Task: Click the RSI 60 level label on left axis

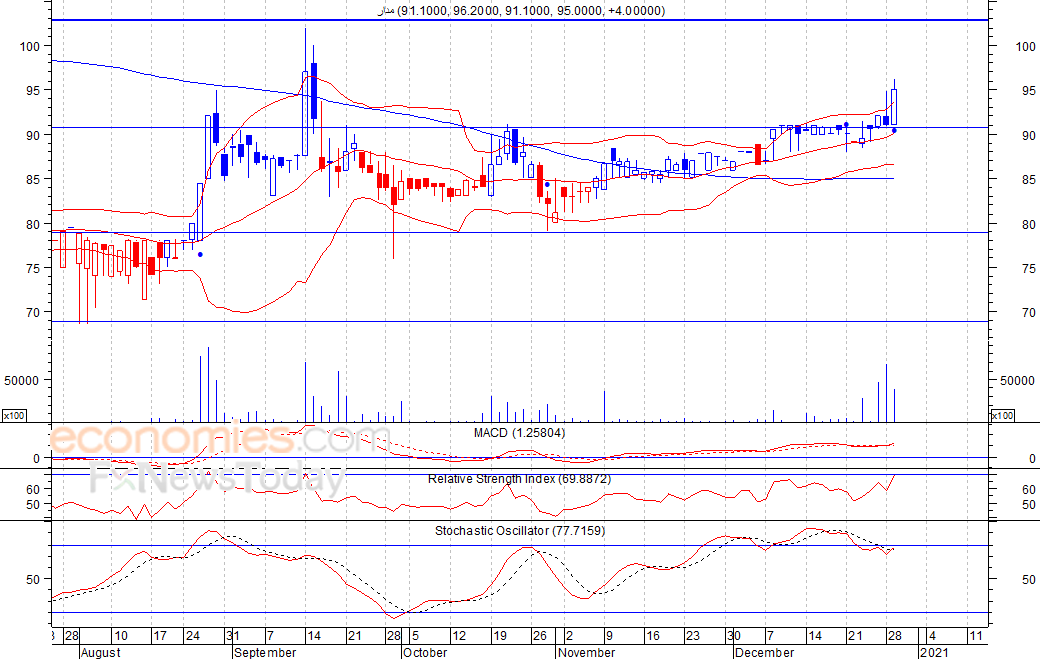Action: tap(33, 489)
